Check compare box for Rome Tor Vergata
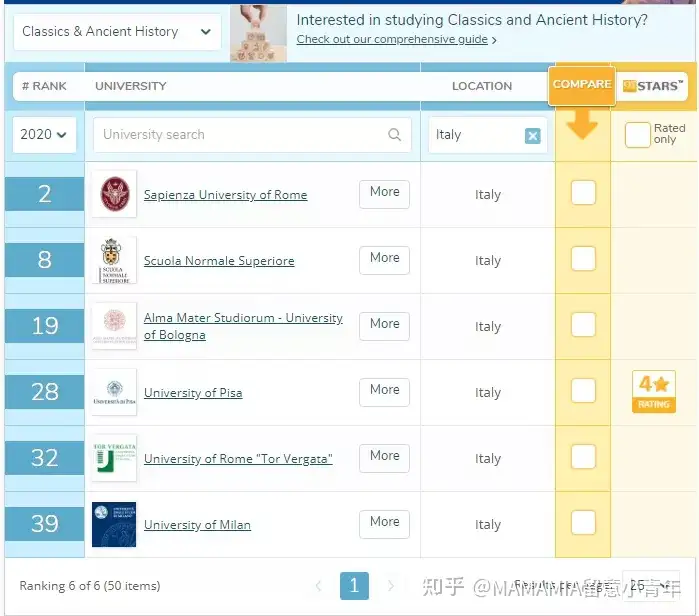Viewport: 699px width, 616px height. 583,456
